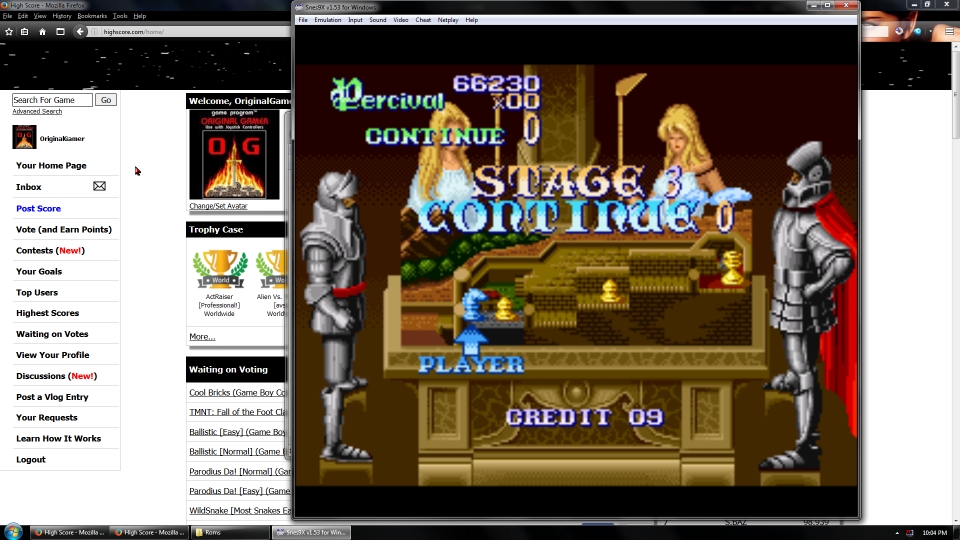The width and height of the screenshot is (960, 540).
Task: Open the Netplay menu in Snes9X
Action: click(448, 20)
